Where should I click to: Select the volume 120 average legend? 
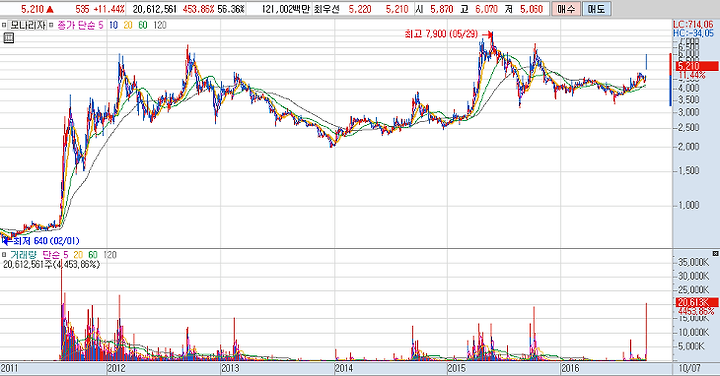(110, 255)
